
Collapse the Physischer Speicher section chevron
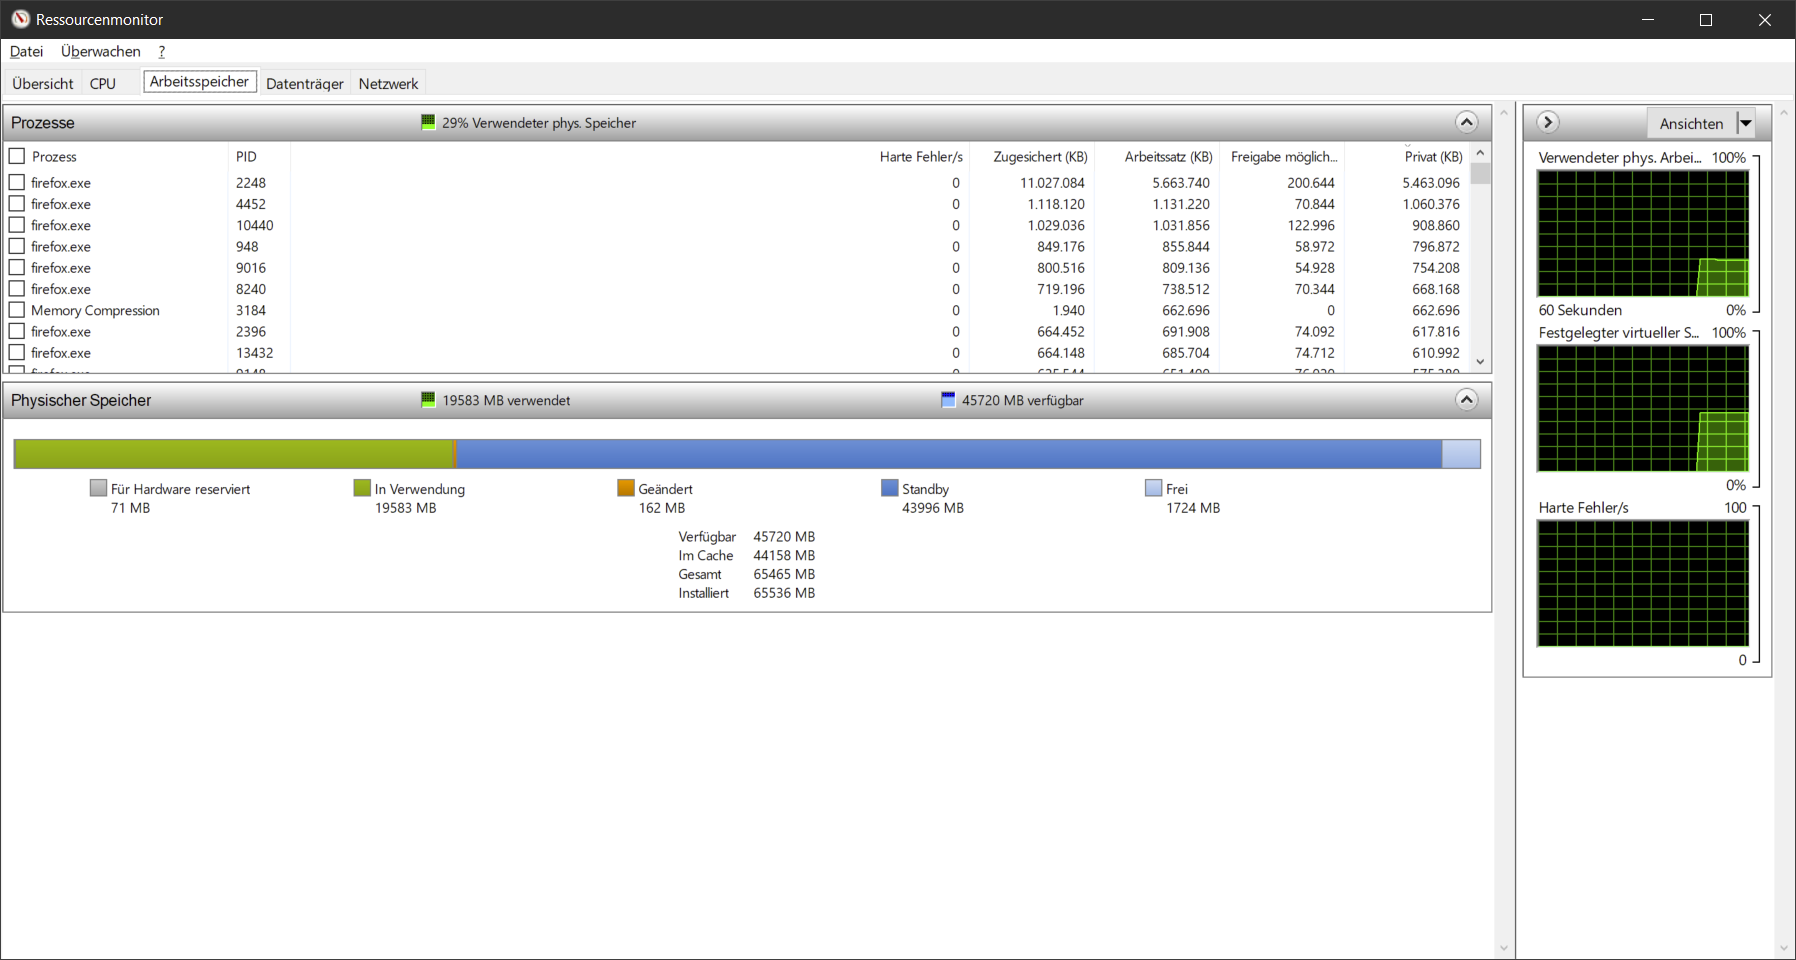1466,400
